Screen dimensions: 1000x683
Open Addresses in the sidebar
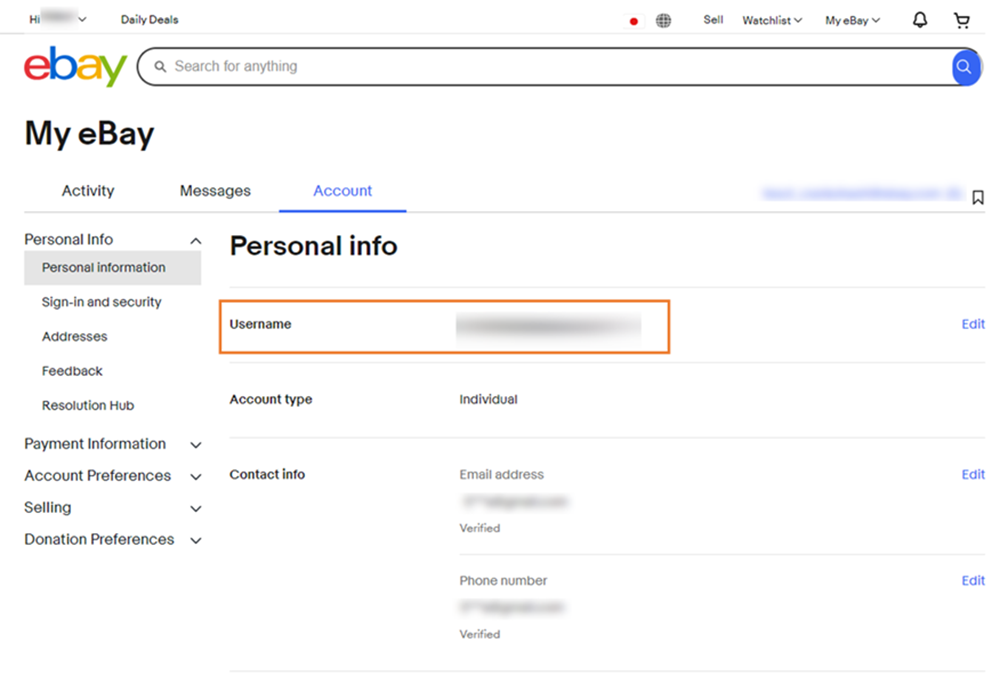coord(75,336)
